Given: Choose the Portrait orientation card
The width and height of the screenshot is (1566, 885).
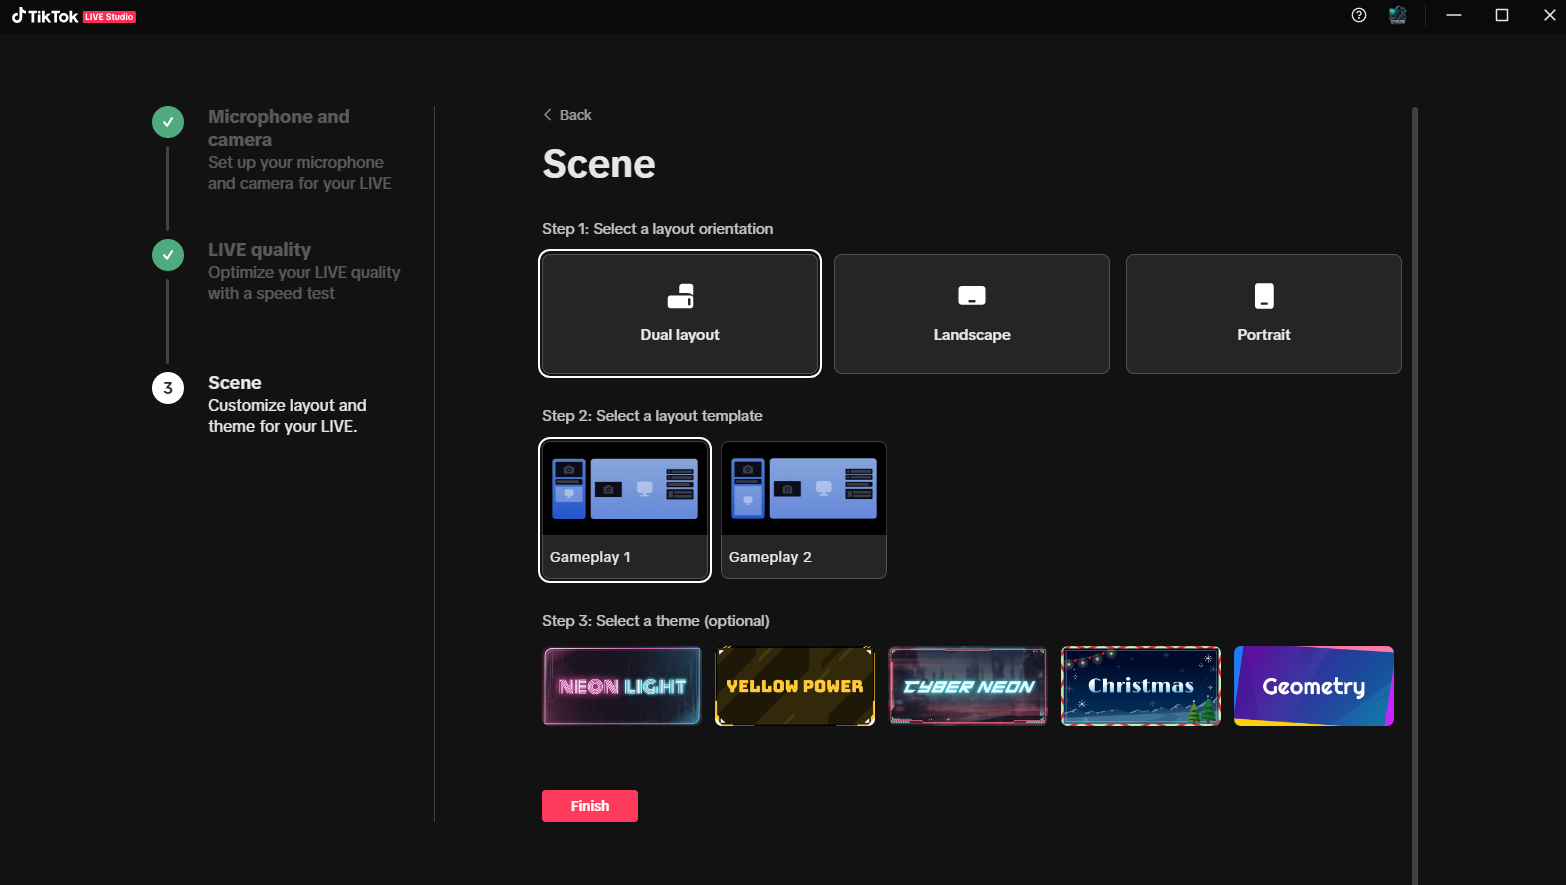Looking at the screenshot, I should tap(1264, 314).
